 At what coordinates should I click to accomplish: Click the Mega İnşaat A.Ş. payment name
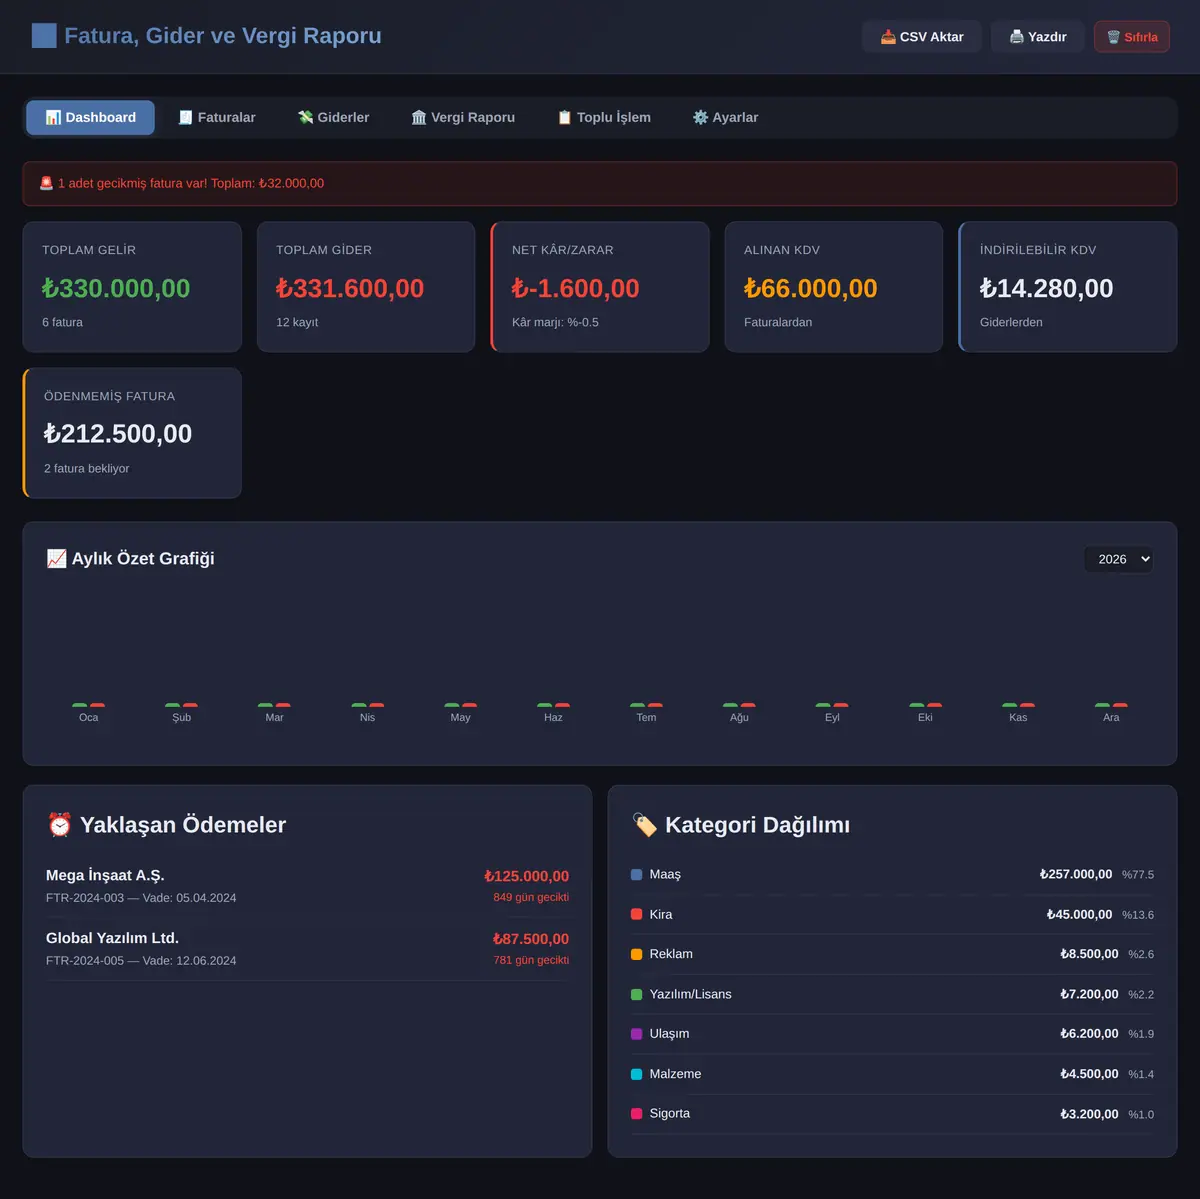tap(105, 875)
